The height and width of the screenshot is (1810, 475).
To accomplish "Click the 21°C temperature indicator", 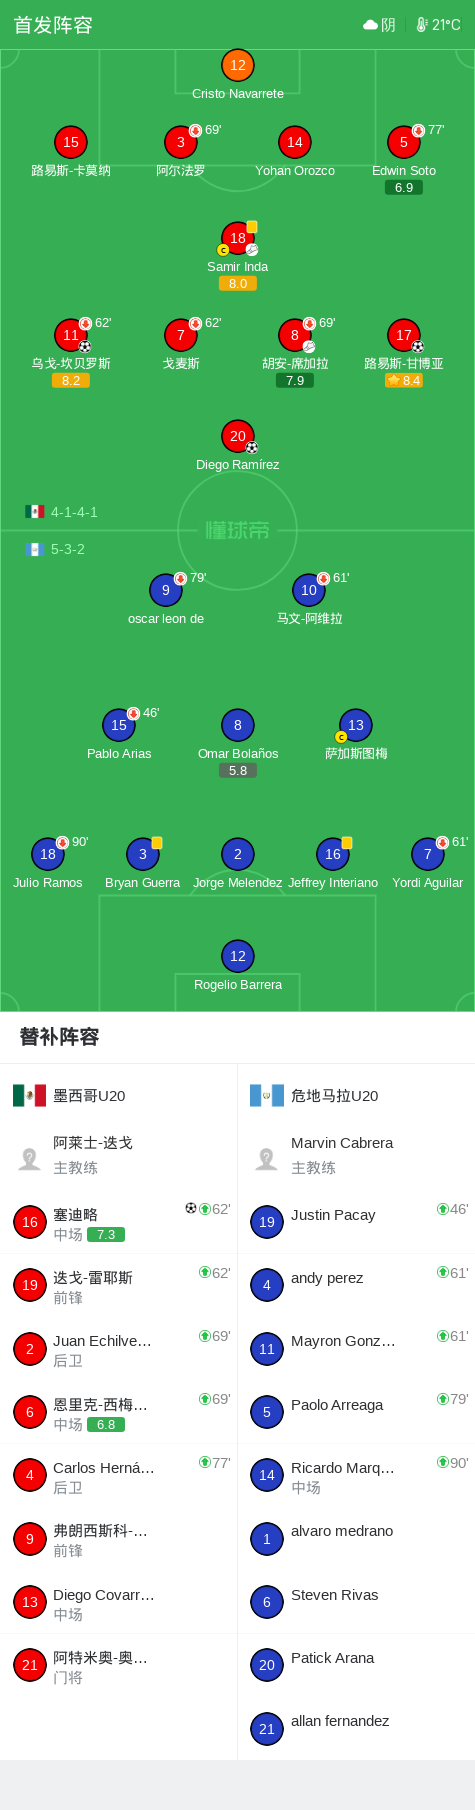I will tap(439, 25).
